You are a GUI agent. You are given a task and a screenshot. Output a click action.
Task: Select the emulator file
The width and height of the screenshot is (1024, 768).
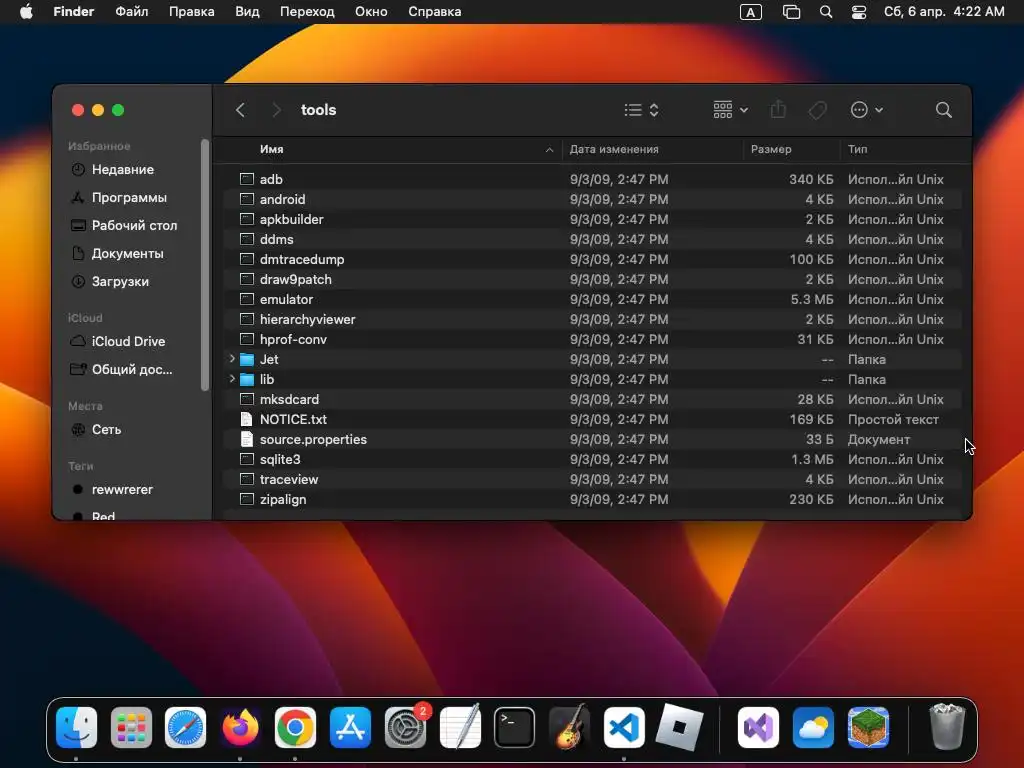click(x=286, y=299)
